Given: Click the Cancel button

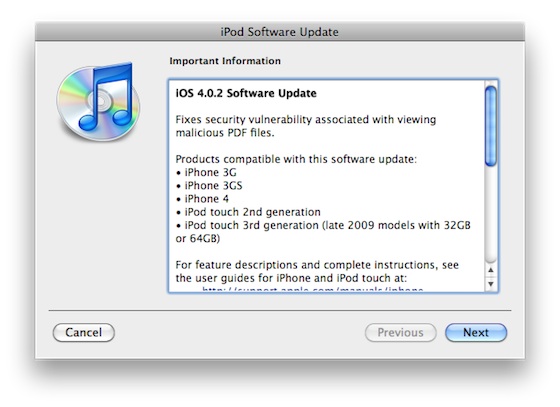Looking at the screenshot, I should pos(84,332).
